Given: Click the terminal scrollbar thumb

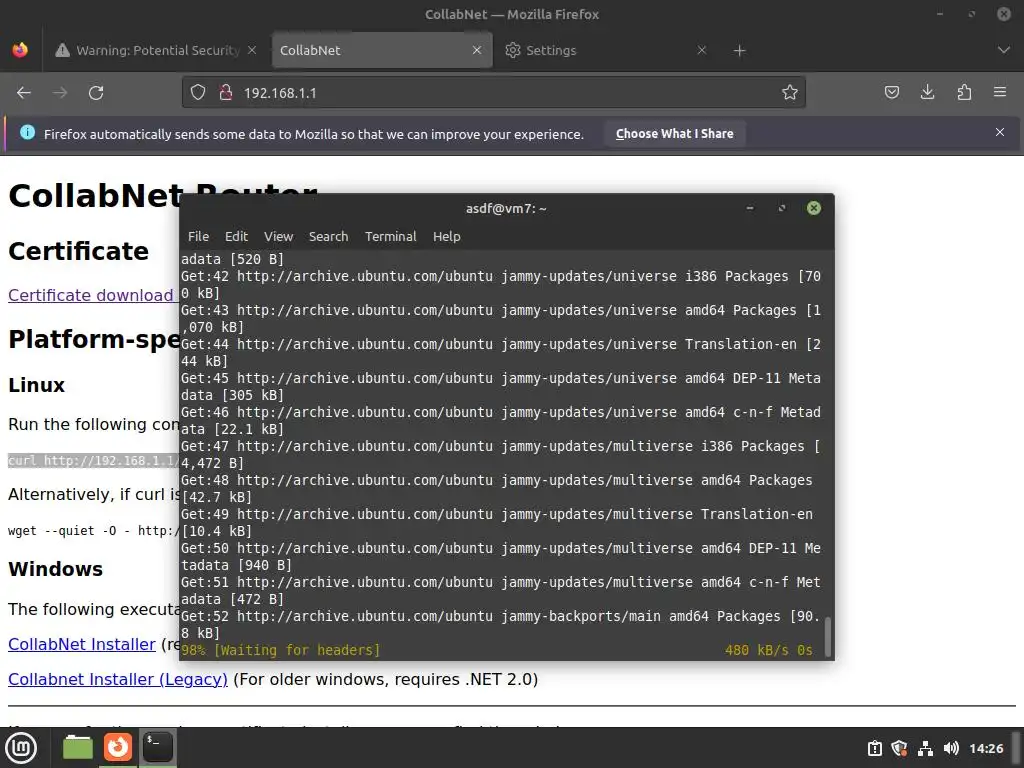Looking at the screenshot, I should point(828,637).
